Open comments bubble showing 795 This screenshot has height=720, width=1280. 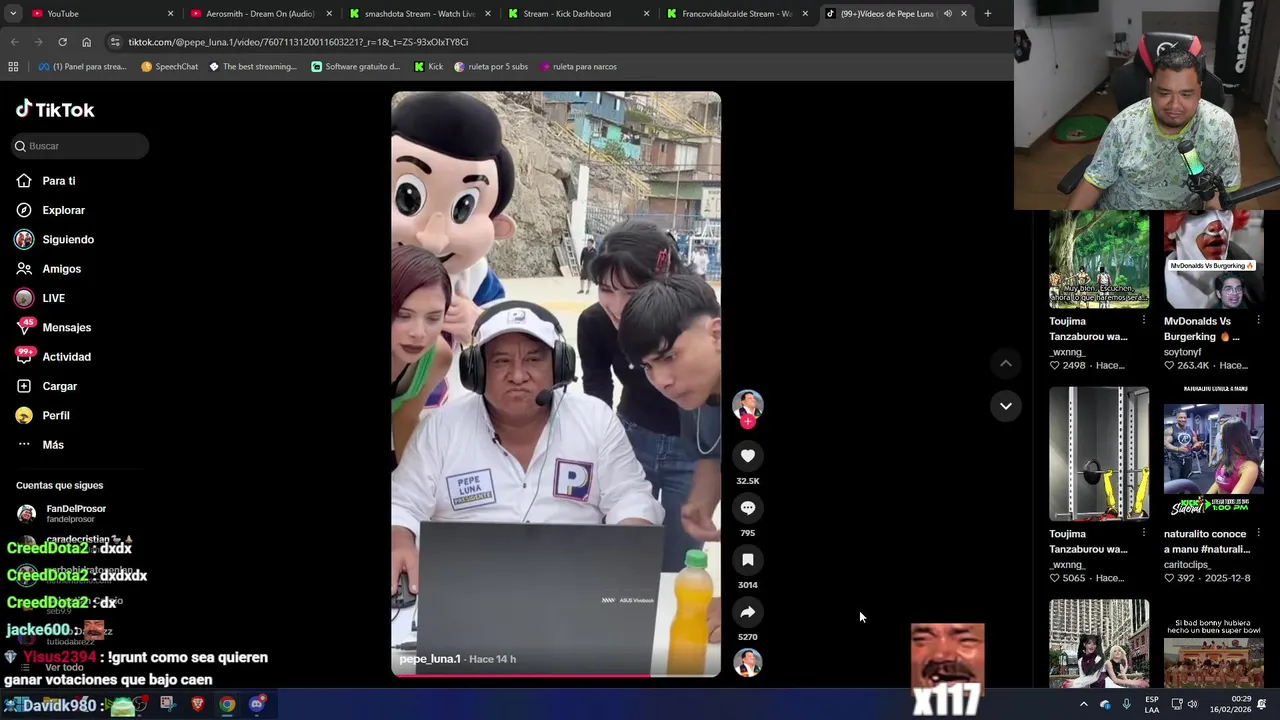click(x=747, y=508)
